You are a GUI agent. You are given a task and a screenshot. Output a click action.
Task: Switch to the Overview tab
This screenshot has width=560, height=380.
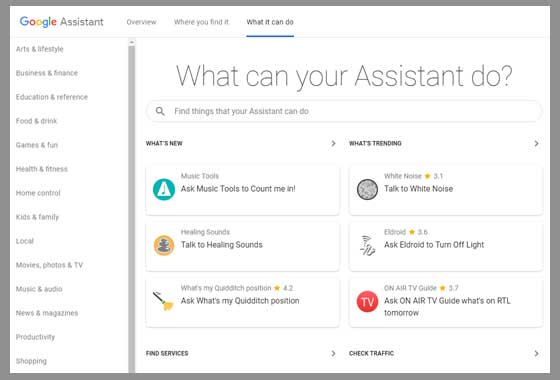[x=141, y=22]
